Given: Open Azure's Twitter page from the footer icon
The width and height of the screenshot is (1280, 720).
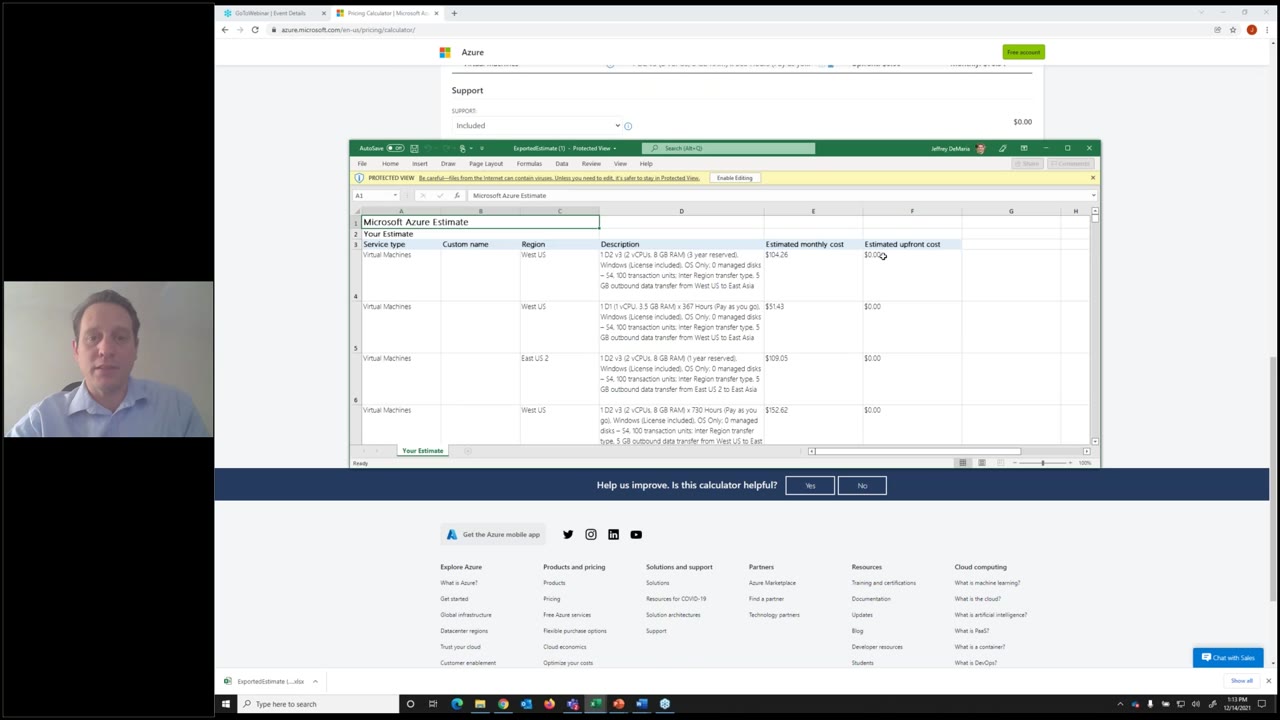Looking at the screenshot, I should tap(568, 534).
